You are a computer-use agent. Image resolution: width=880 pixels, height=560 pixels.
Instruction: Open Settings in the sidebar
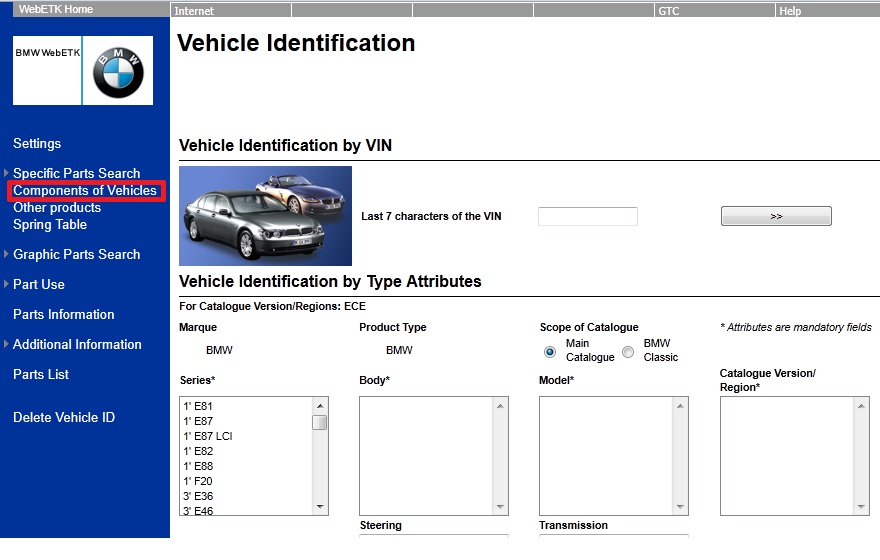37,144
